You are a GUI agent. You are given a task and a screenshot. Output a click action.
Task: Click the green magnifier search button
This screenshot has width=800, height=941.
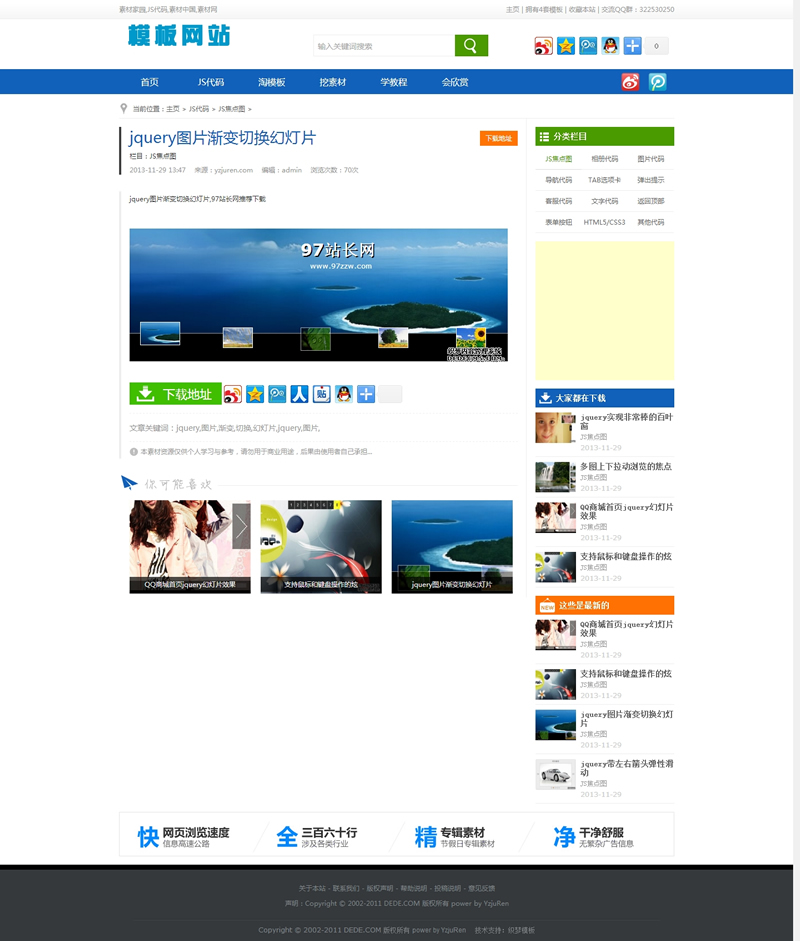point(471,46)
